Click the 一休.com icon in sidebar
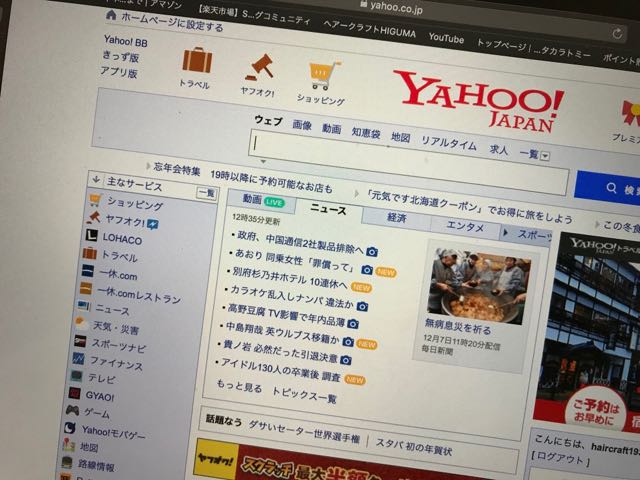The image size is (640, 480). (87, 271)
